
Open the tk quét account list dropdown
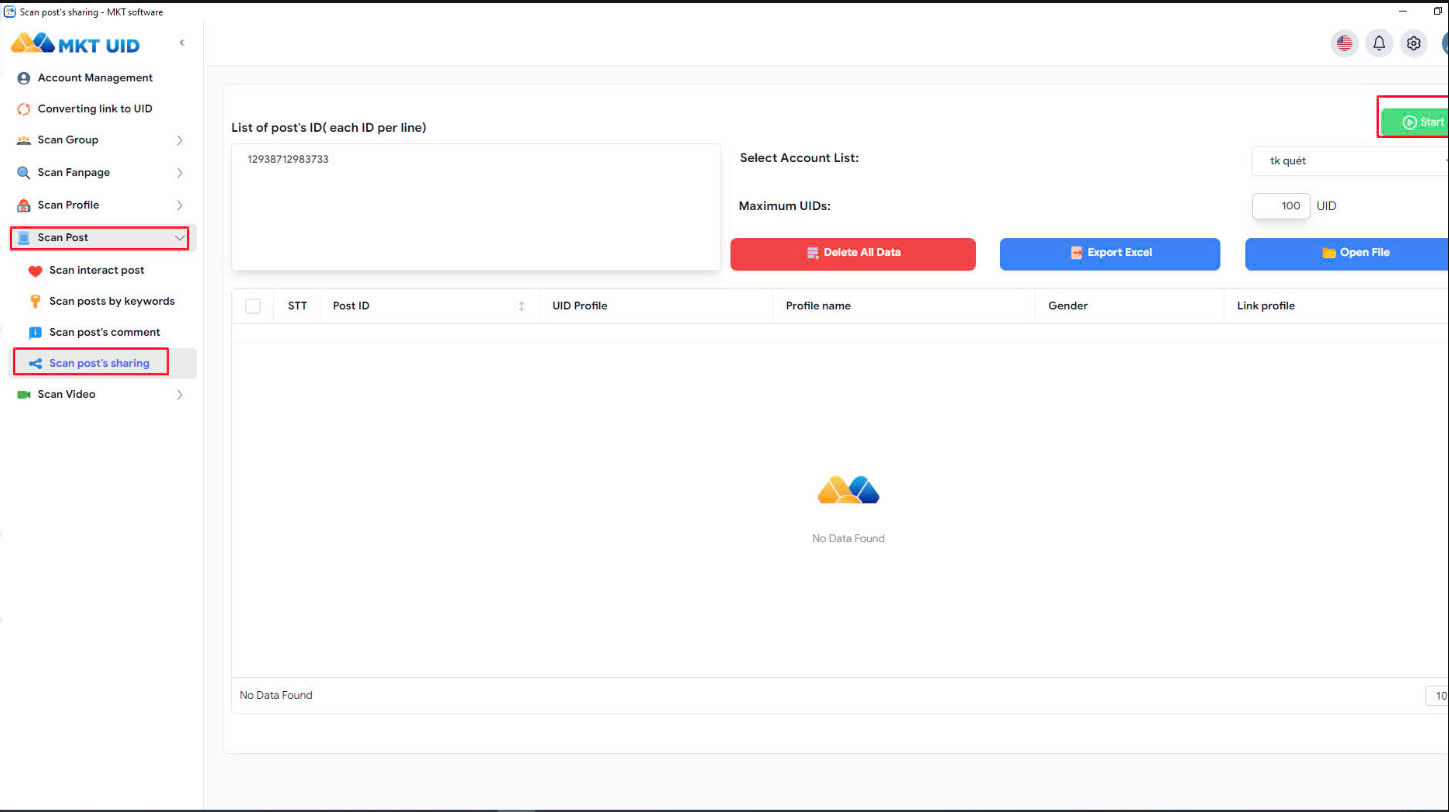(1350, 161)
